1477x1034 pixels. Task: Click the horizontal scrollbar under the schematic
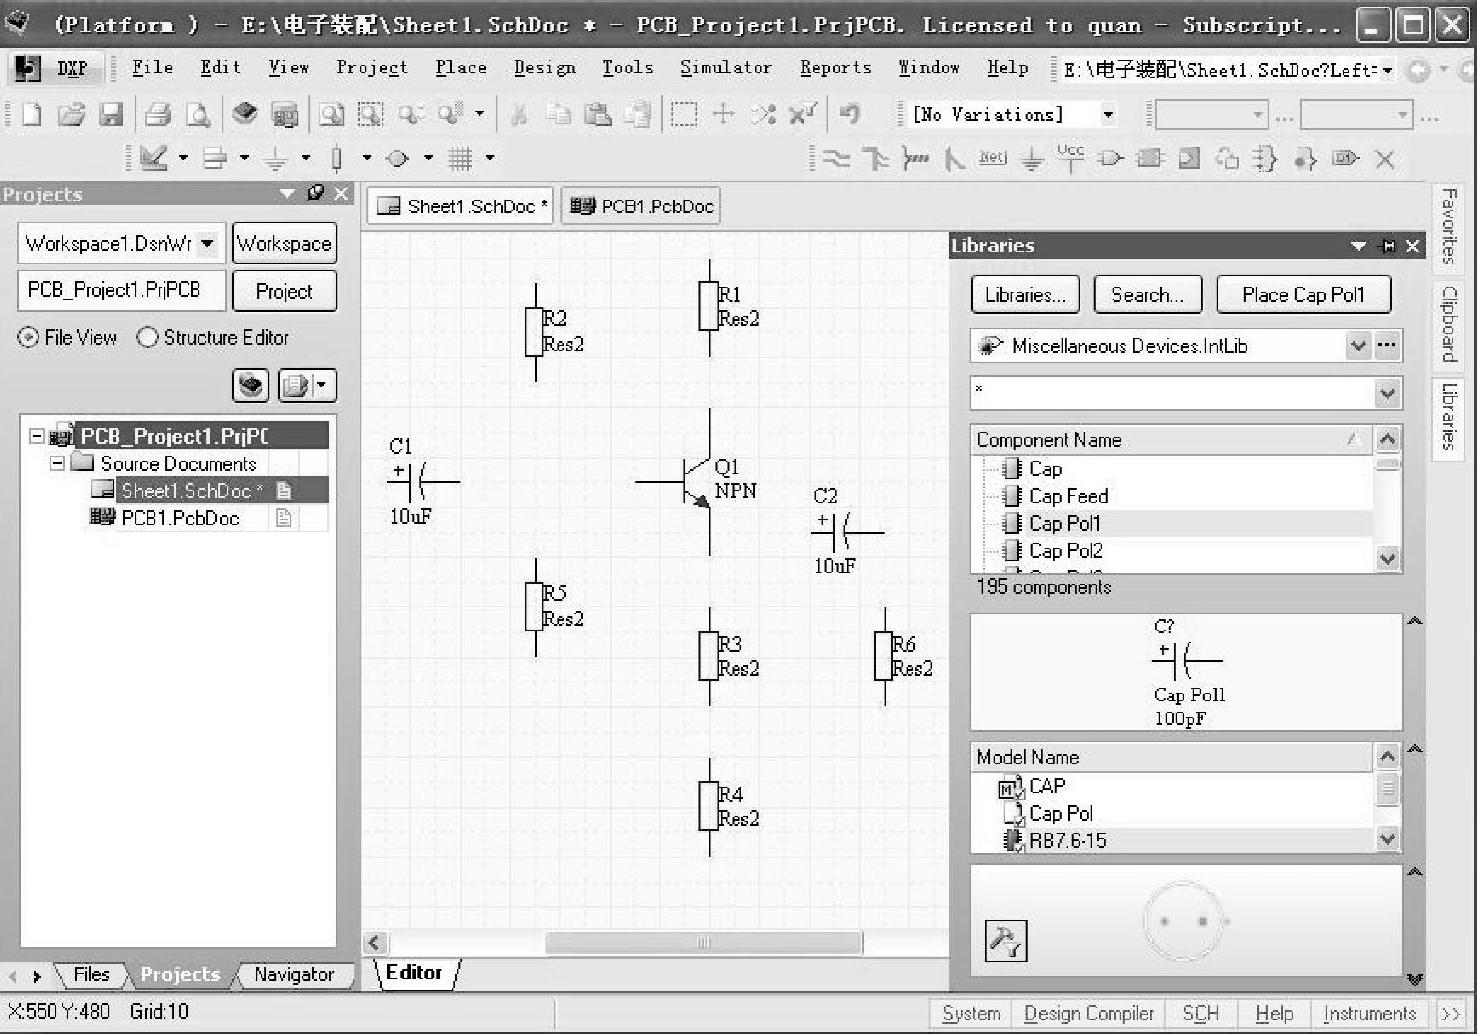702,943
